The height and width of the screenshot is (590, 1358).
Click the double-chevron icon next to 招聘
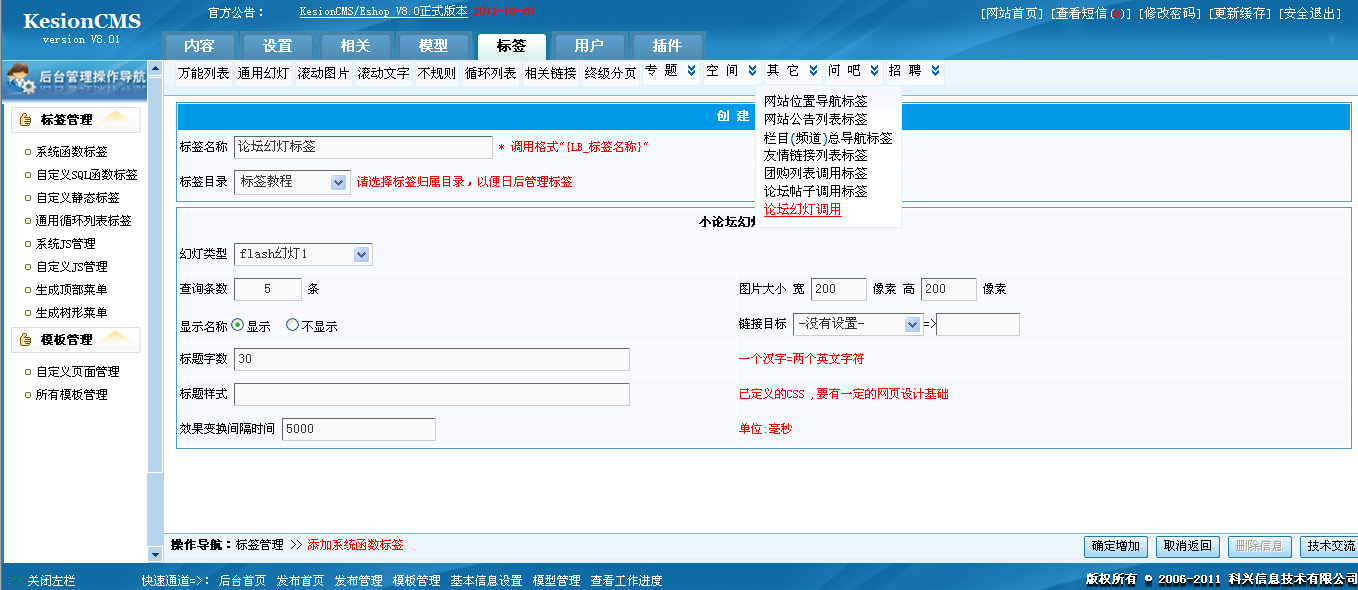tap(935, 71)
